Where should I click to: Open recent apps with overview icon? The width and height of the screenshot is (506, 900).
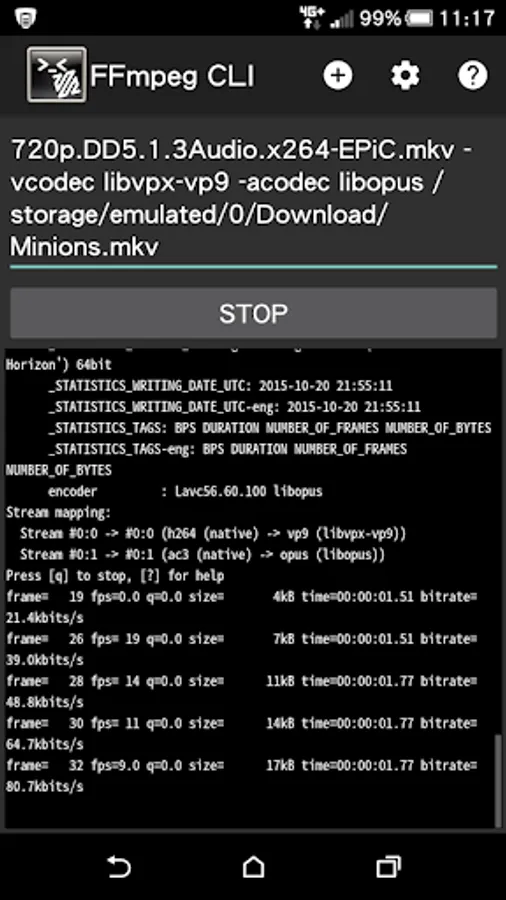[x=388, y=866]
